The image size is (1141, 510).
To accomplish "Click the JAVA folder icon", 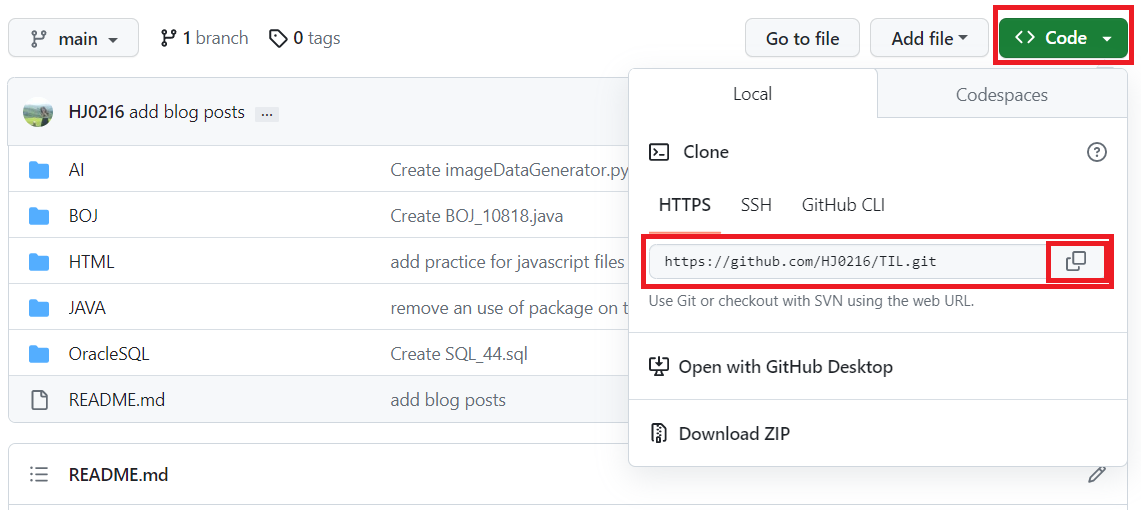I will (x=39, y=308).
